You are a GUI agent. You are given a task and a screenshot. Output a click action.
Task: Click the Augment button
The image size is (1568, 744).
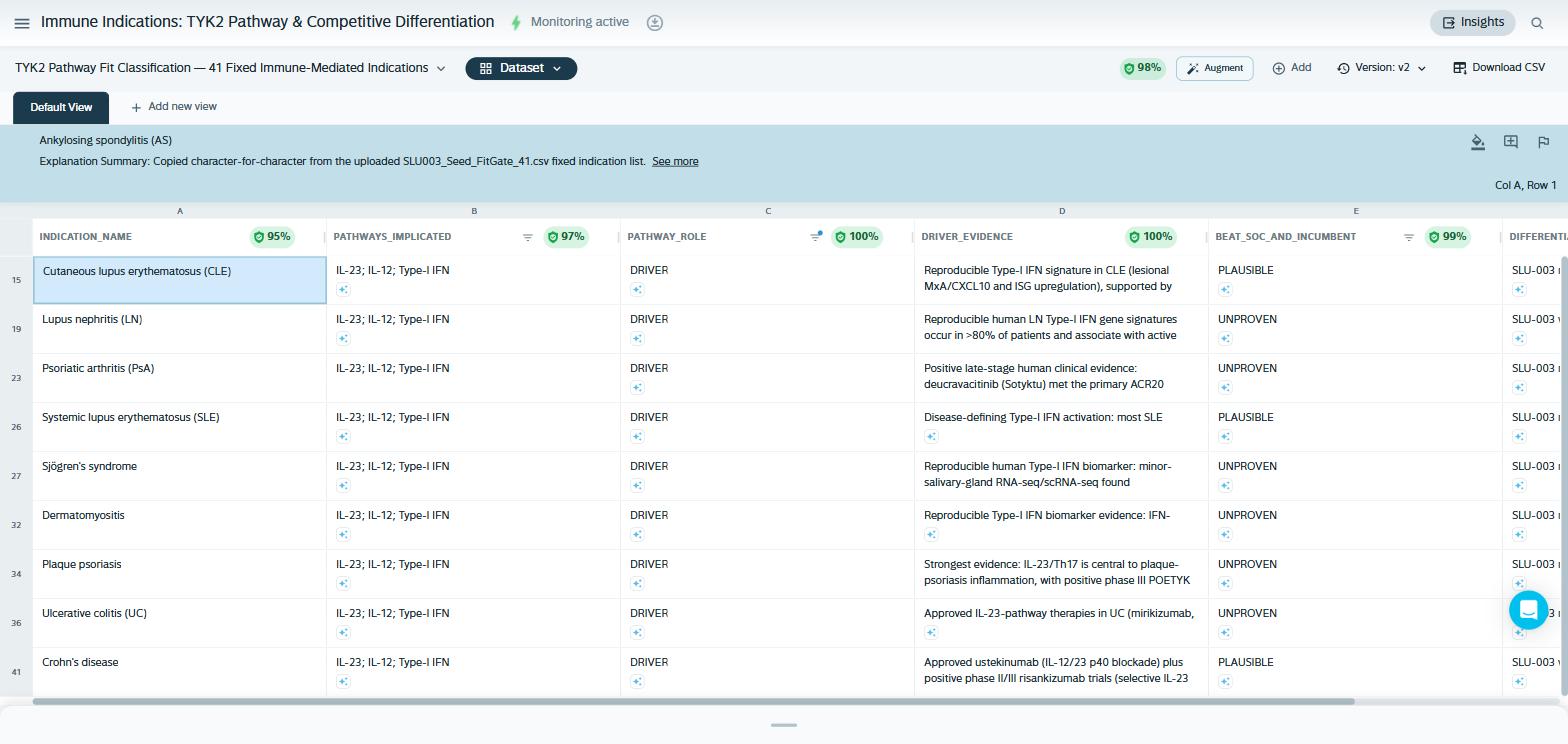click(x=1215, y=68)
